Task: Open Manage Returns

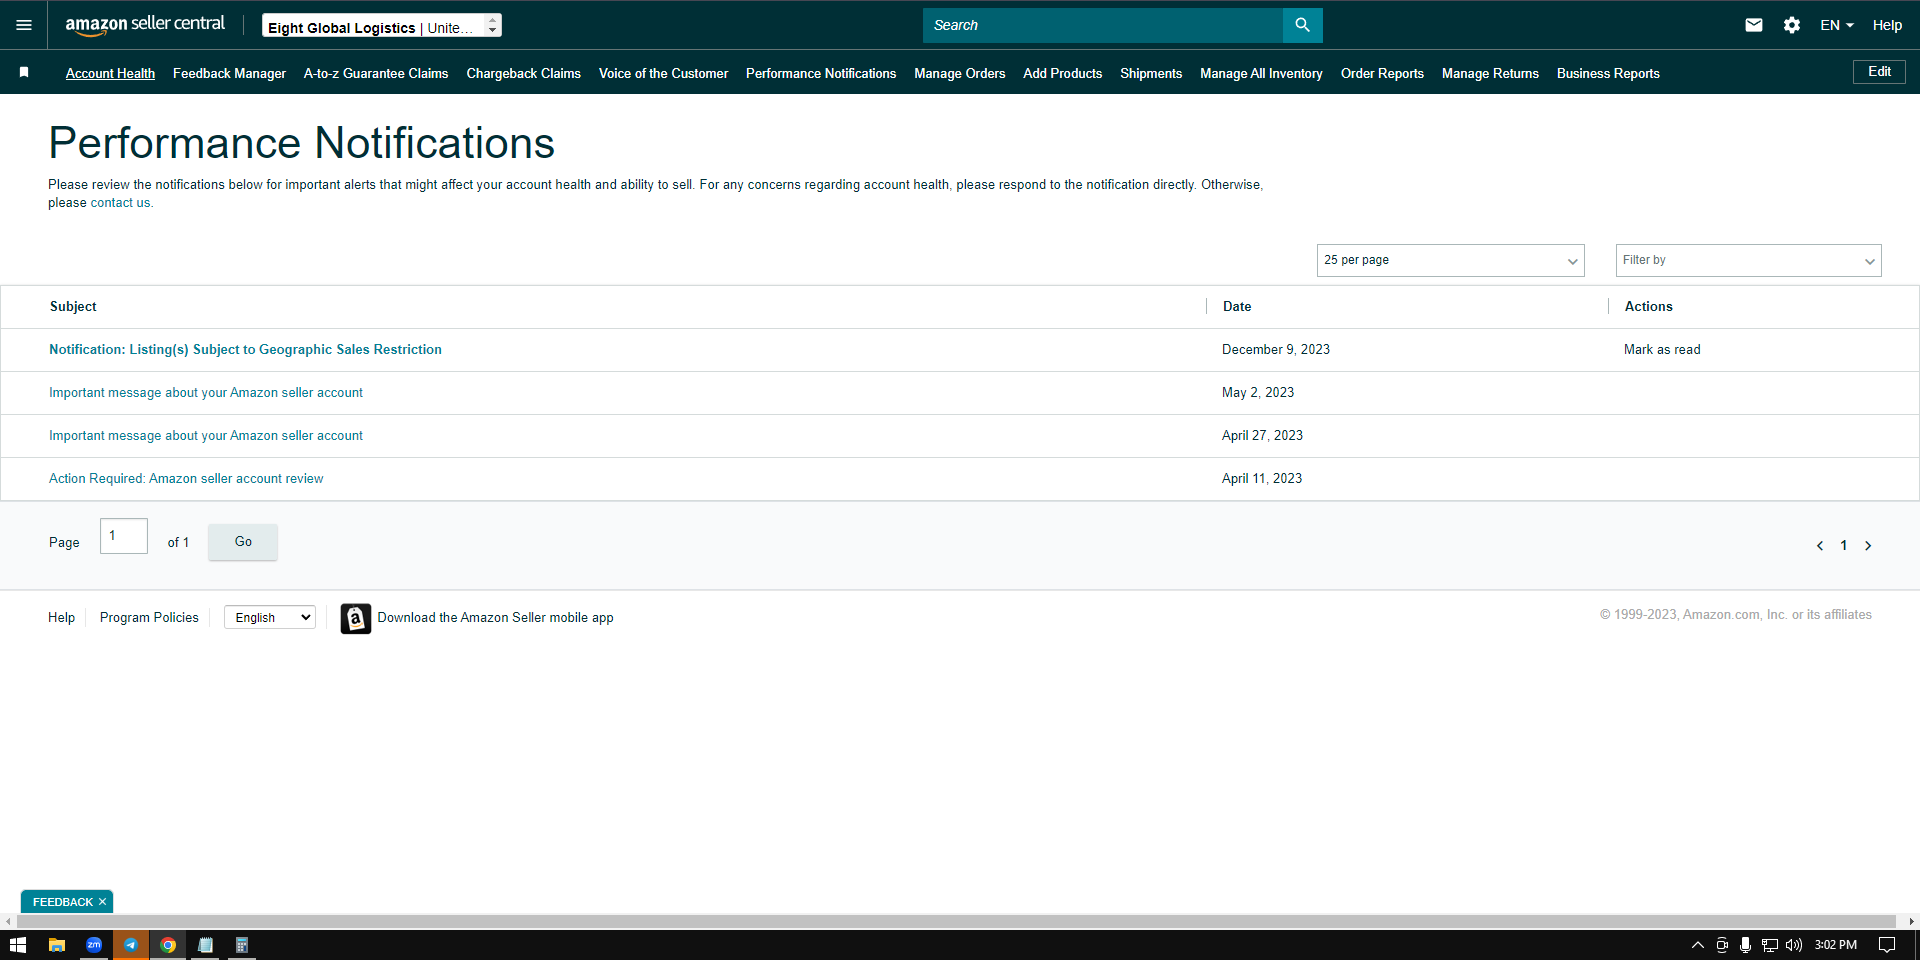Action: click(x=1490, y=73)
